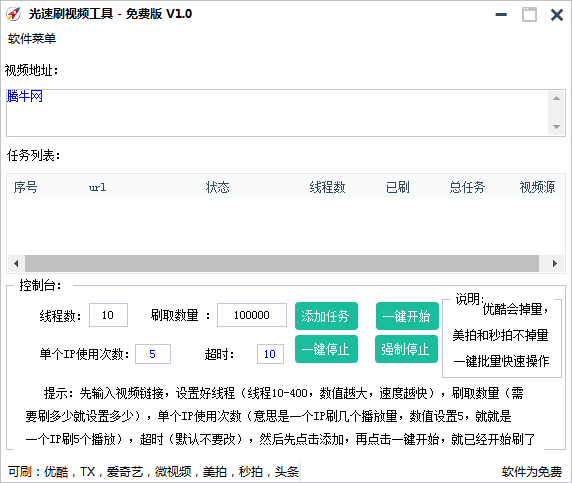Click the task list horizontal scrollbar thumb
The height and width of the screenshot is (483, 572).
point(282,263)
